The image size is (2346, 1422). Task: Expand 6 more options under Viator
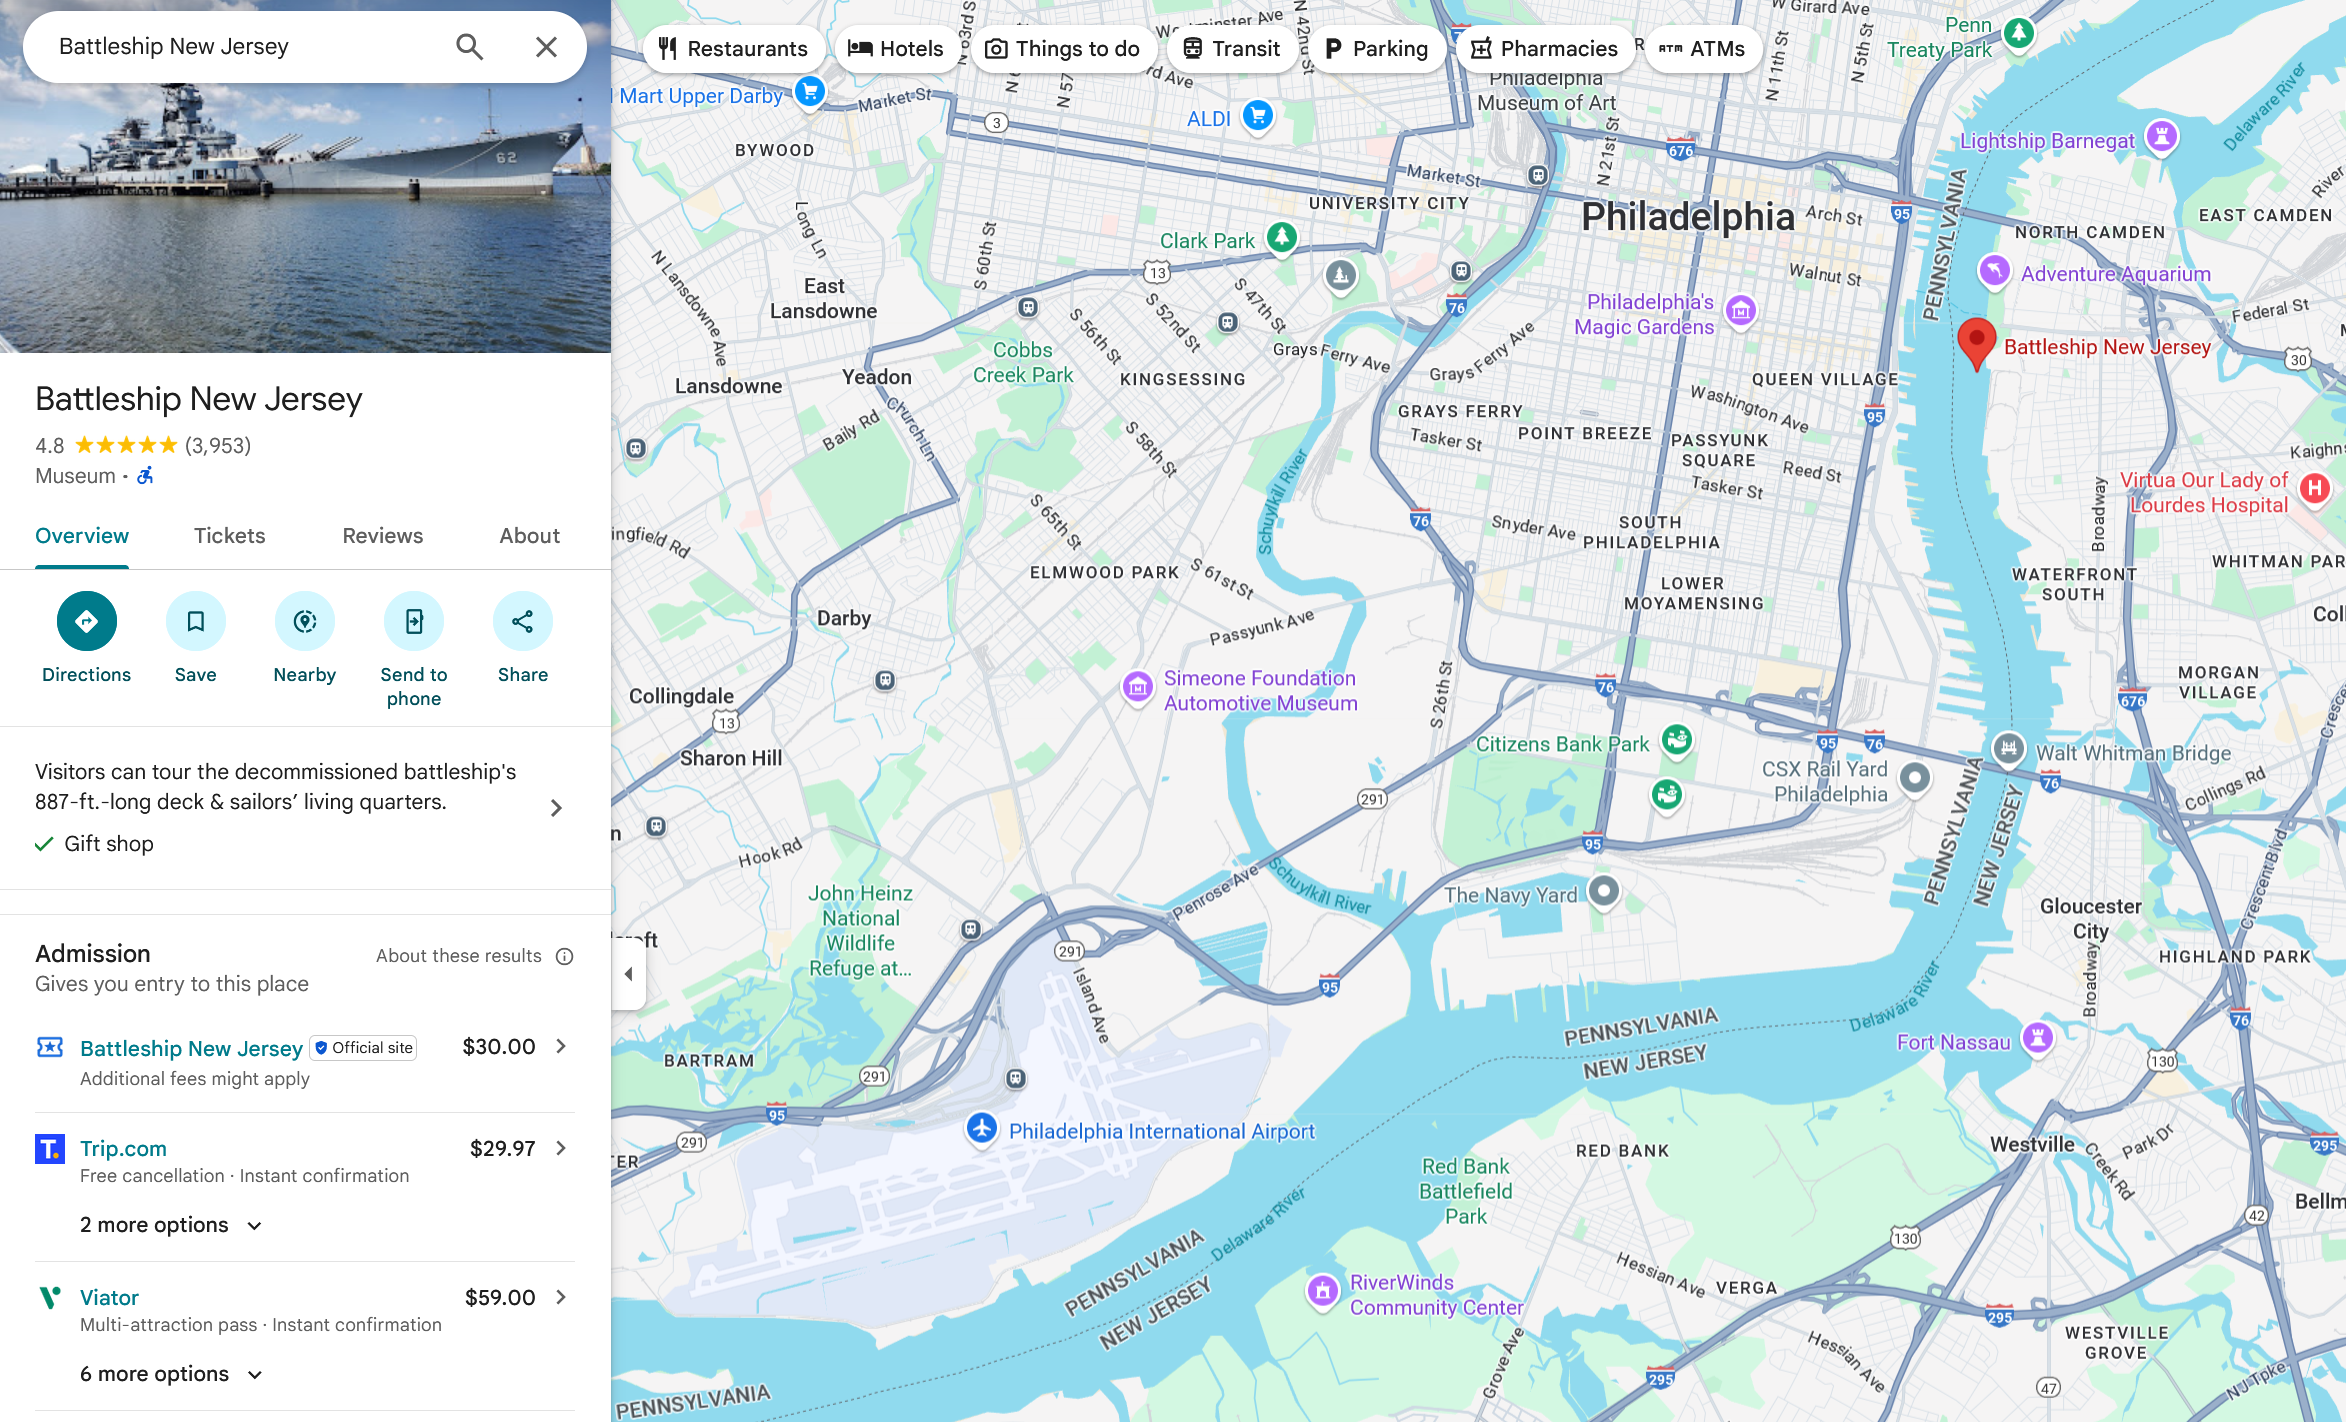point(171,1374)
